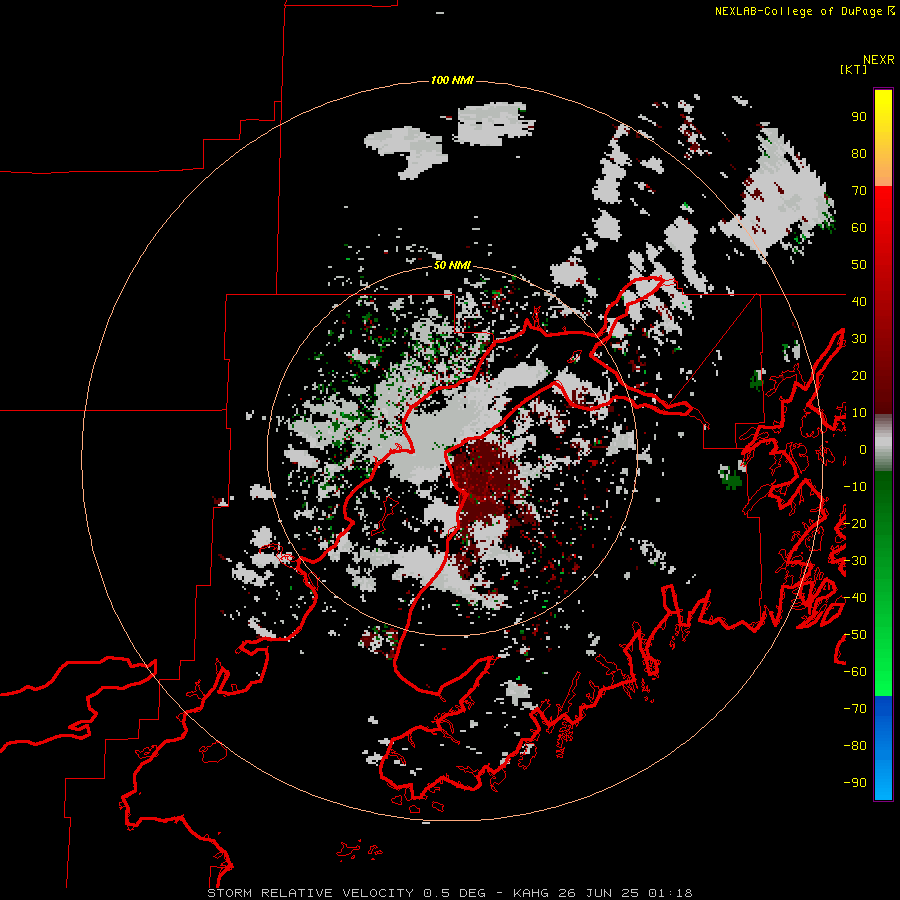Click the 90 value on the velocity scale

(x=859, y=117)
